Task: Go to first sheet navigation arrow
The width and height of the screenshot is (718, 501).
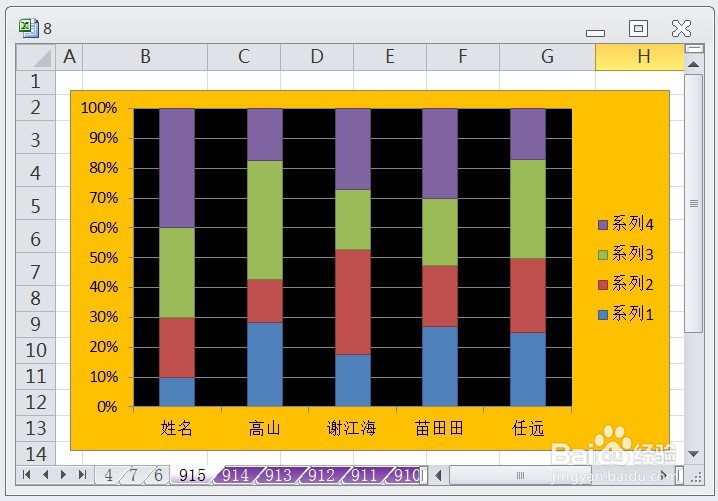Action: point(27,475)
